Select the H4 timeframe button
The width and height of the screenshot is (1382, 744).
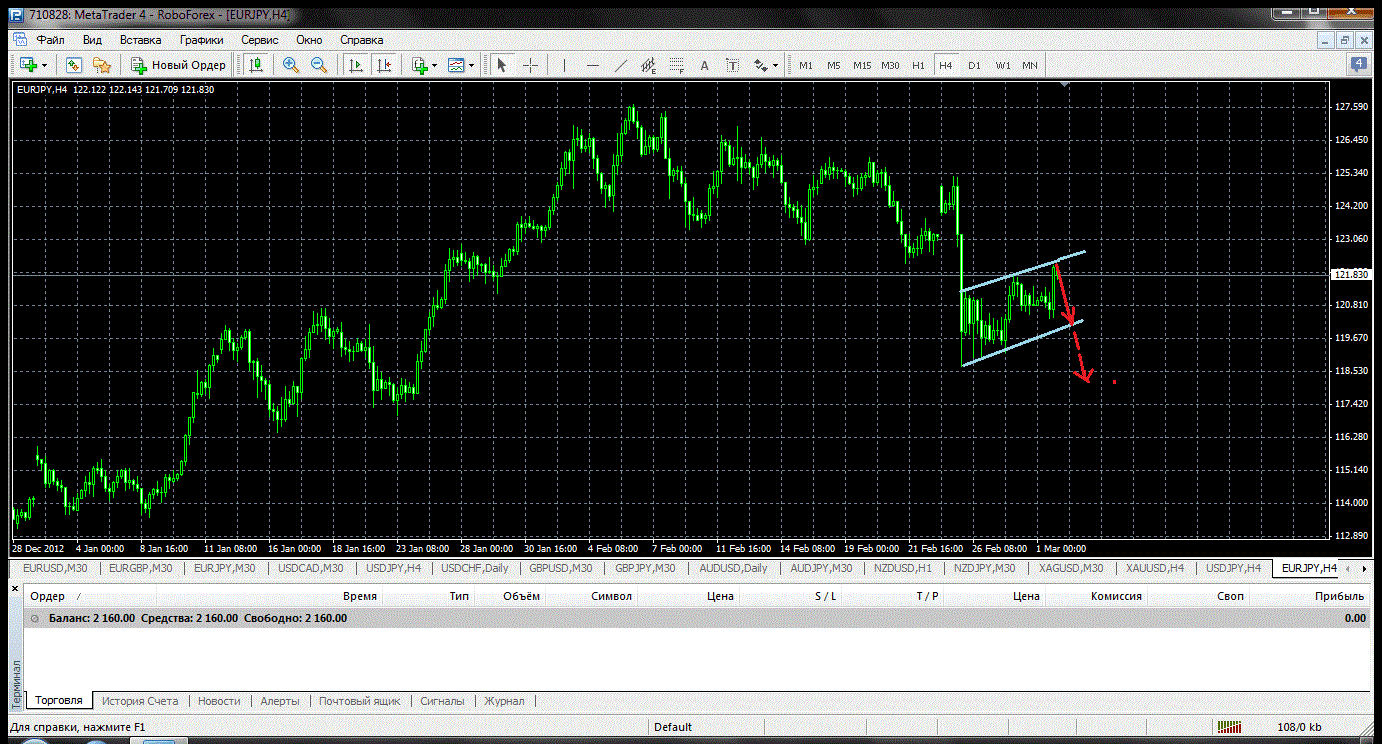(945, 65)
